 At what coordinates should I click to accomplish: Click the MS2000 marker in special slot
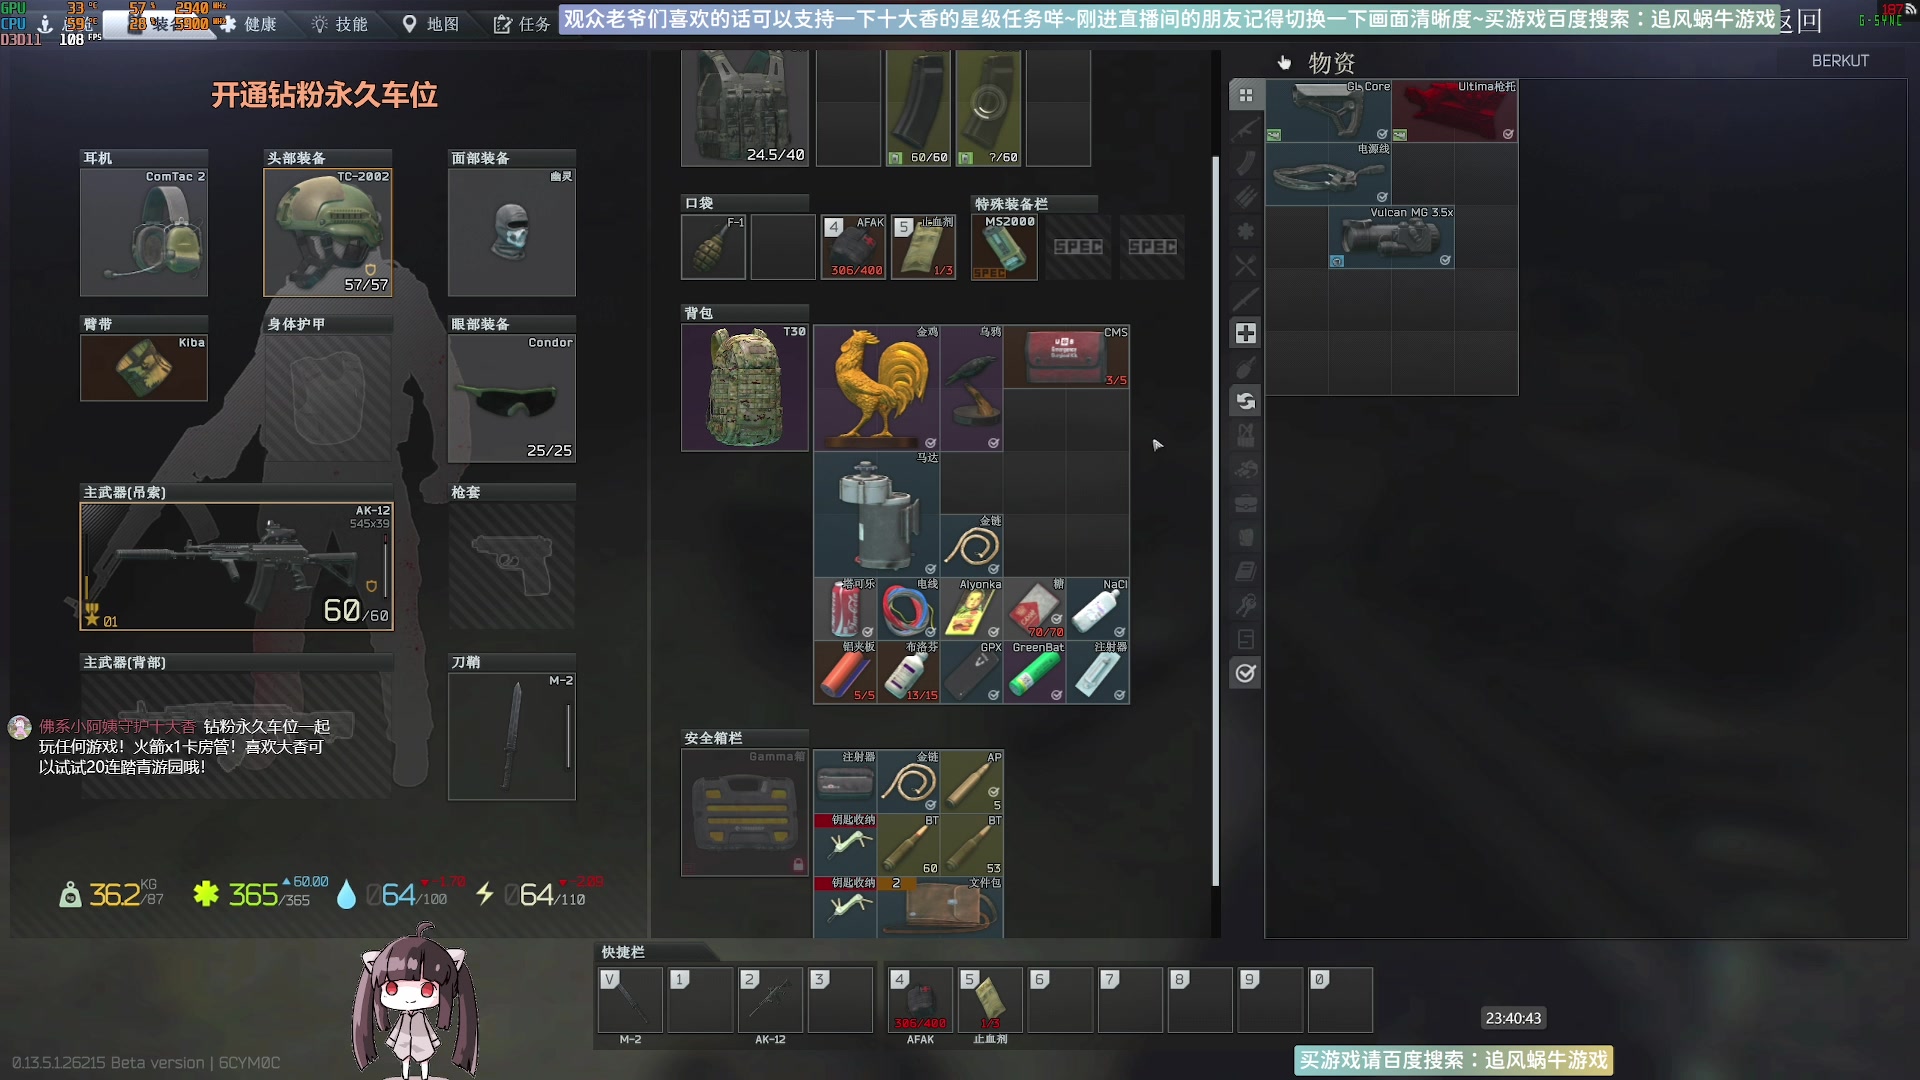click(x=1003, y=247)
